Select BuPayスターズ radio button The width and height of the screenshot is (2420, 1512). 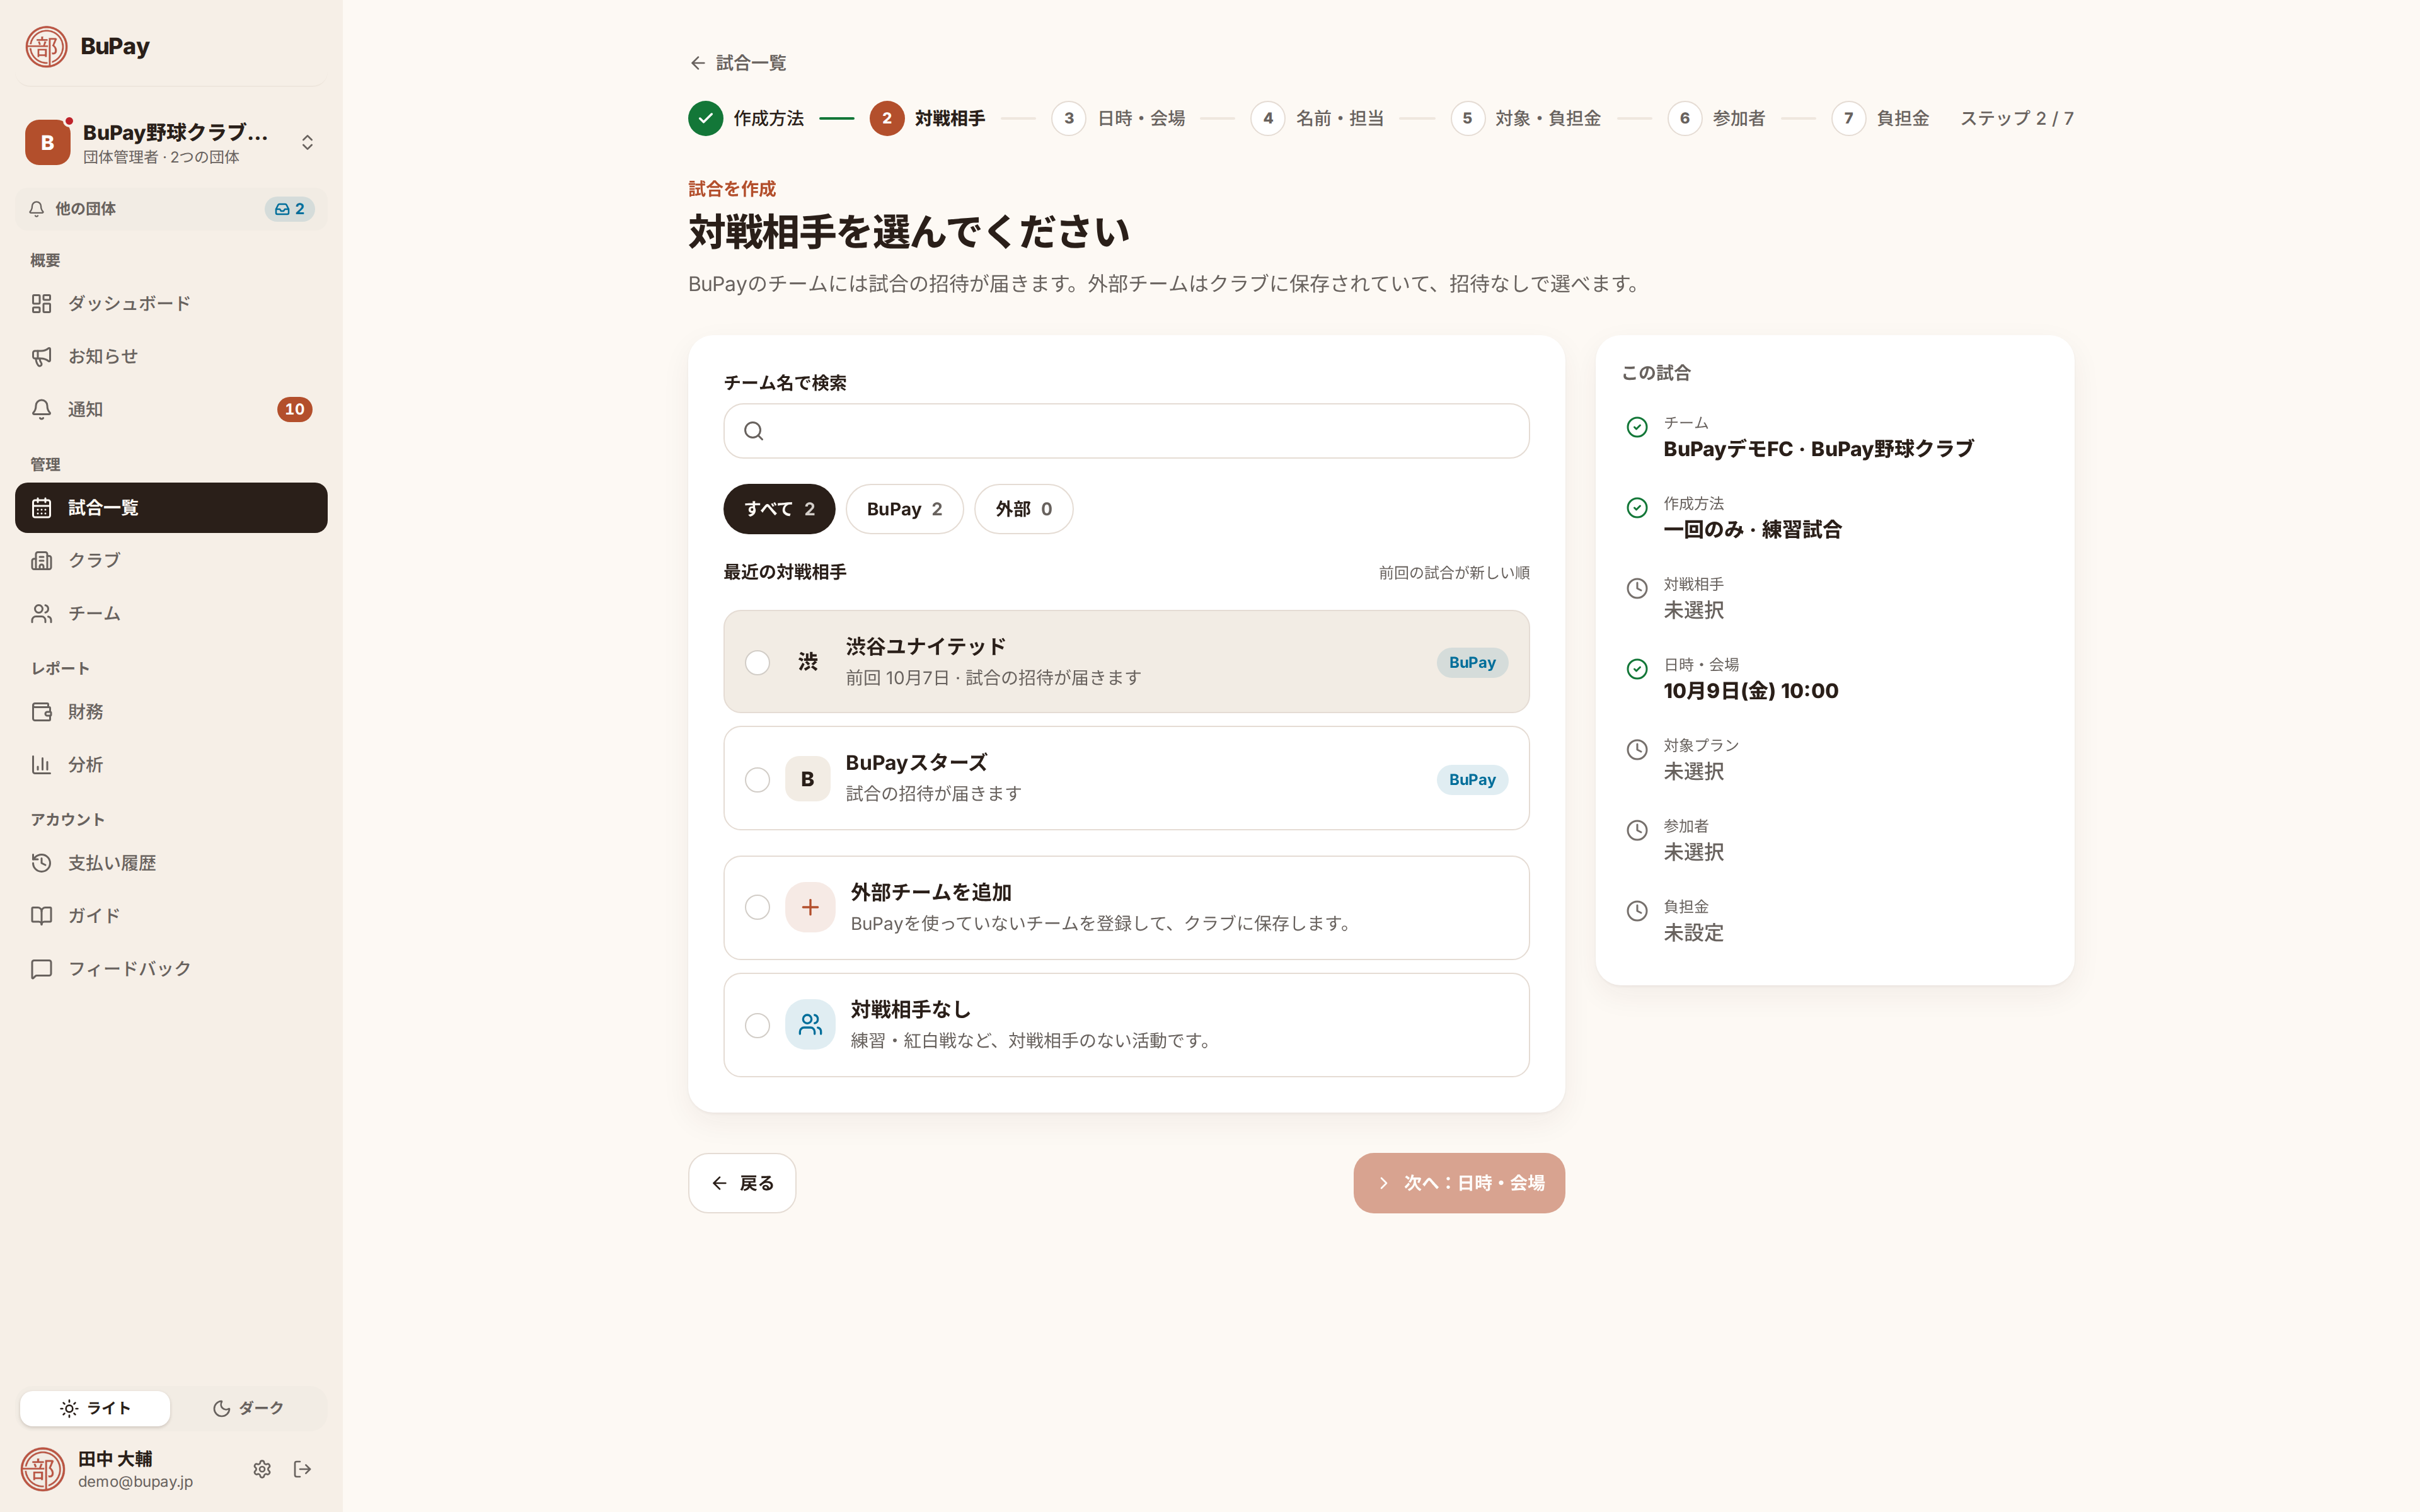pos(757,779)
